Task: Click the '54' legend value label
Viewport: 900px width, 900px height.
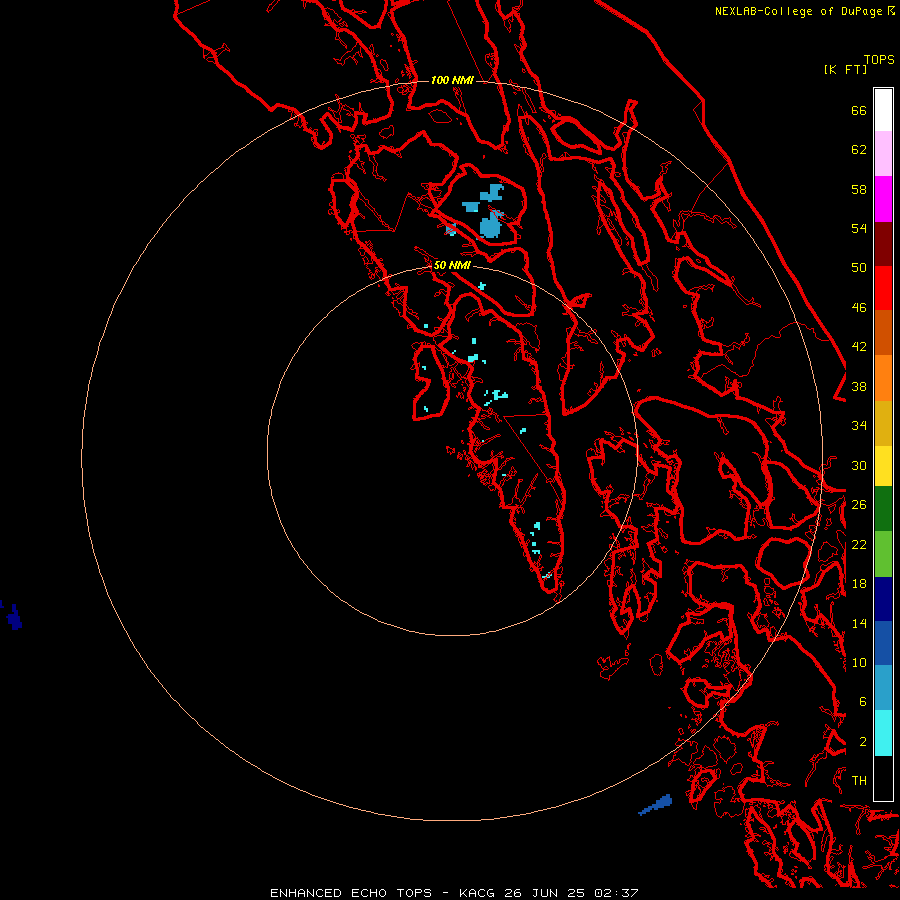Action: (x=859, y=228)
